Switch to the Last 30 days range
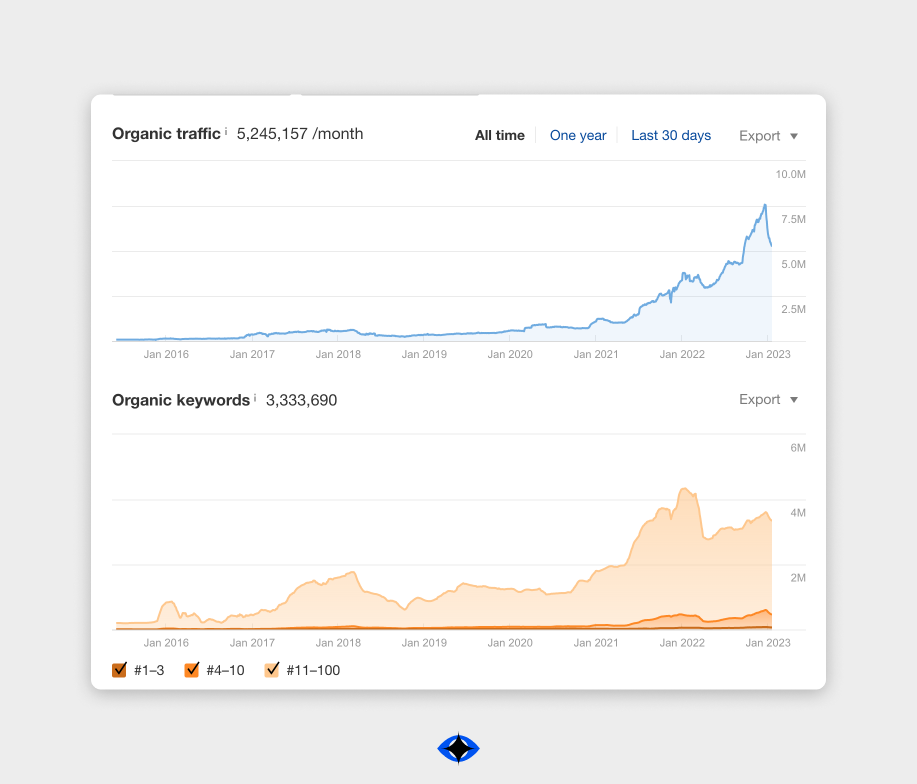 coord(671,136)
